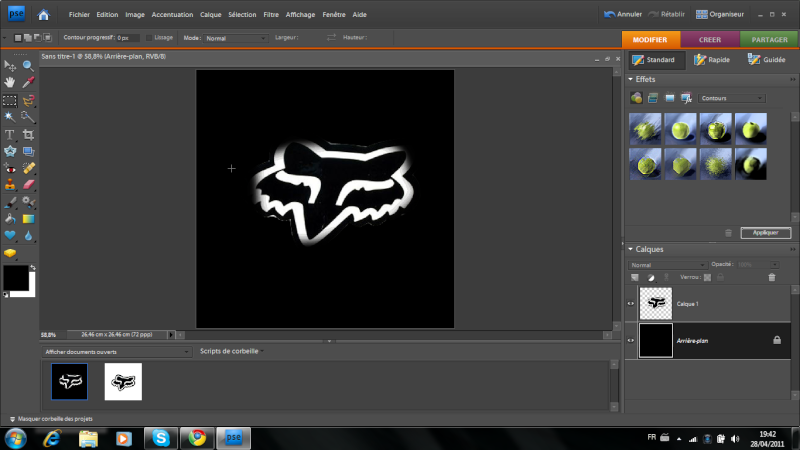Switch to Rapide edit mode

tap(712, 60)
